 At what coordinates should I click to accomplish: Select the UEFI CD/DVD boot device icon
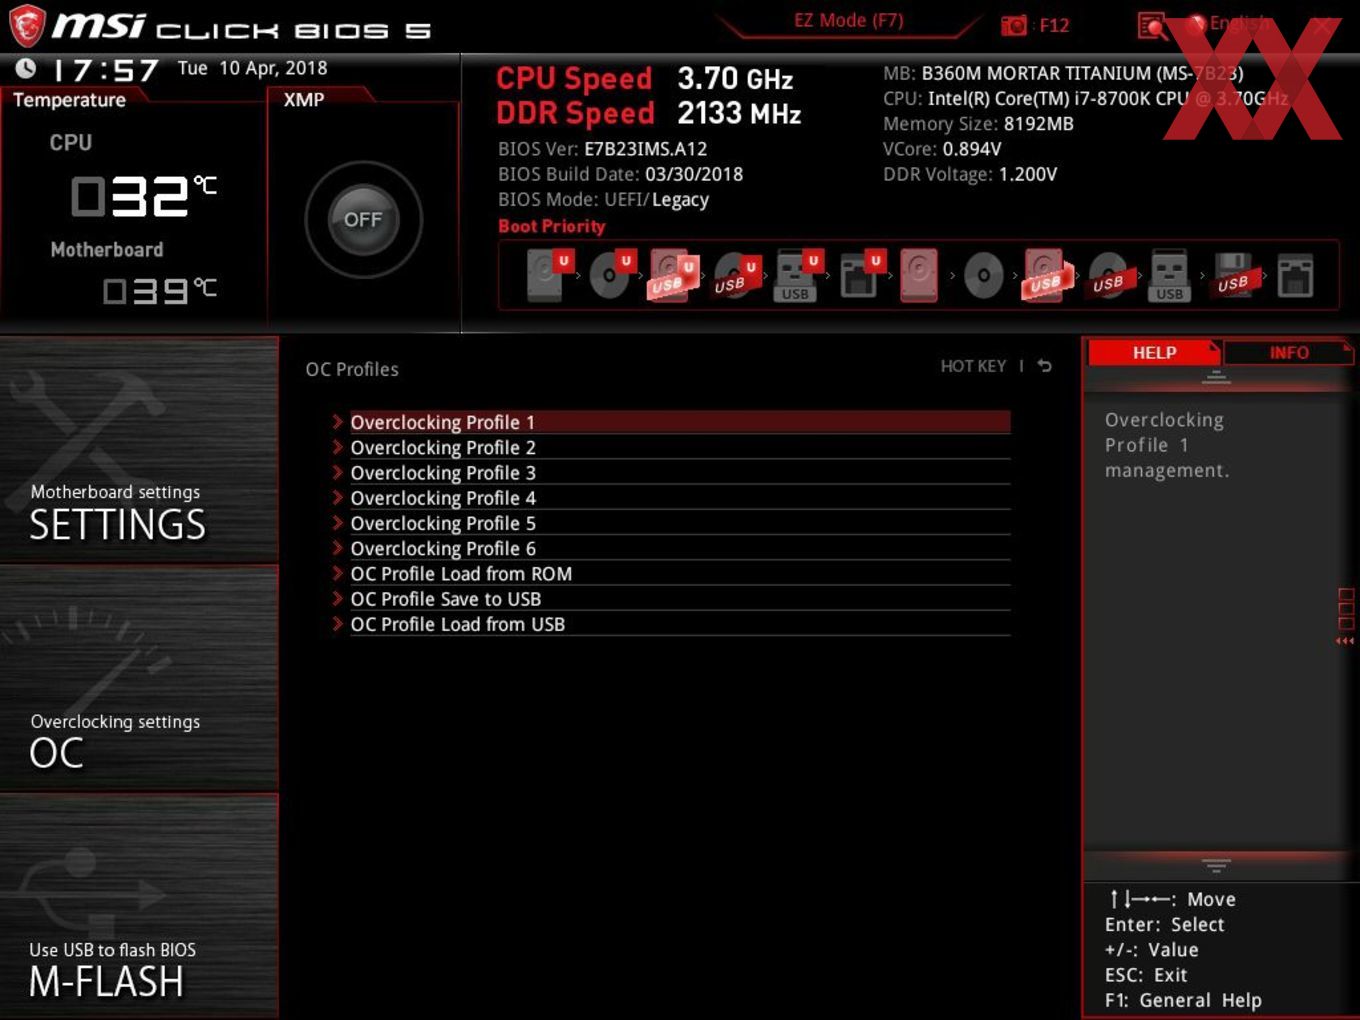tap(610, 275)
